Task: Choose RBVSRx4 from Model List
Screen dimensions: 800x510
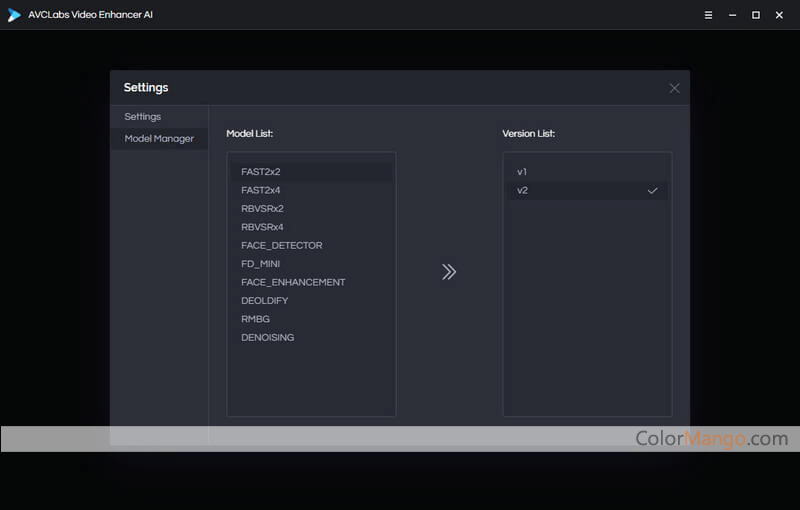Action: 262,227
